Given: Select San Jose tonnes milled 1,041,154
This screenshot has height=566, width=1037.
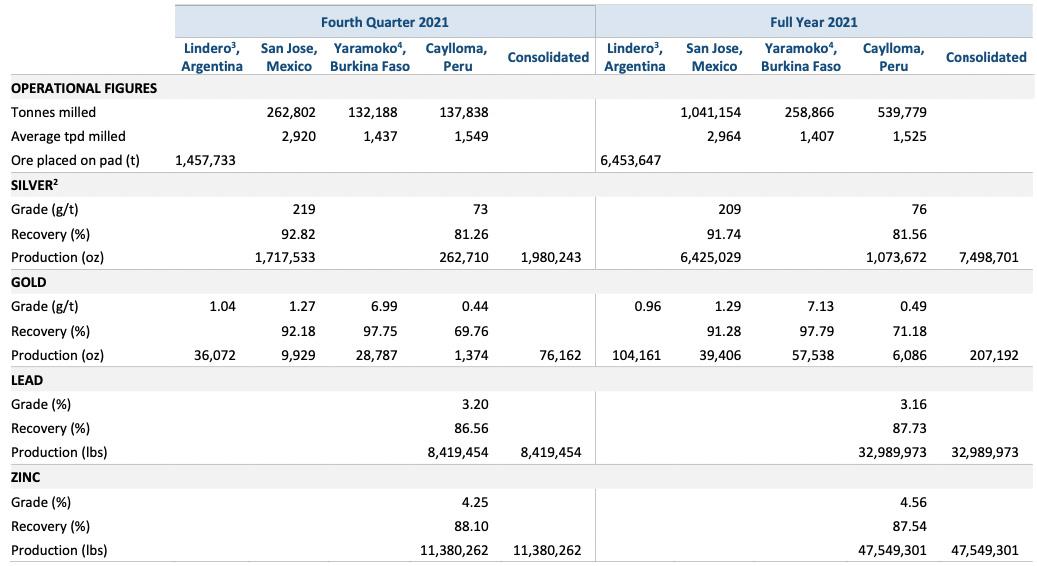Looking at the screenshot, I should click(x=710, y=113).
